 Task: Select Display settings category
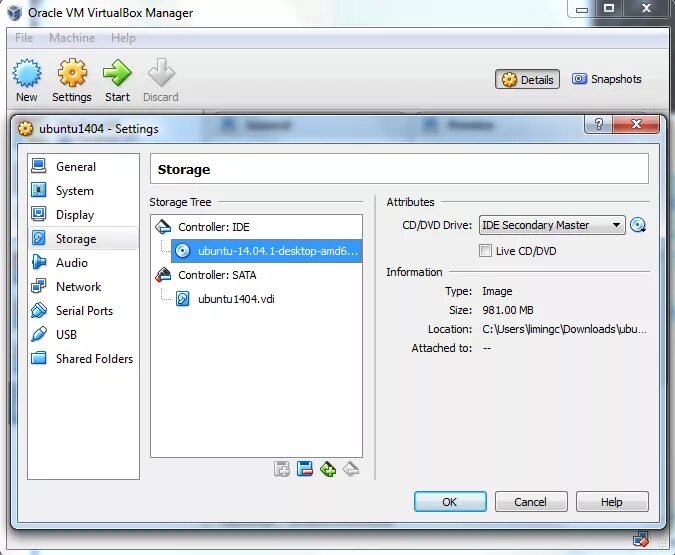pyautogui.click(x=84, y=214)
